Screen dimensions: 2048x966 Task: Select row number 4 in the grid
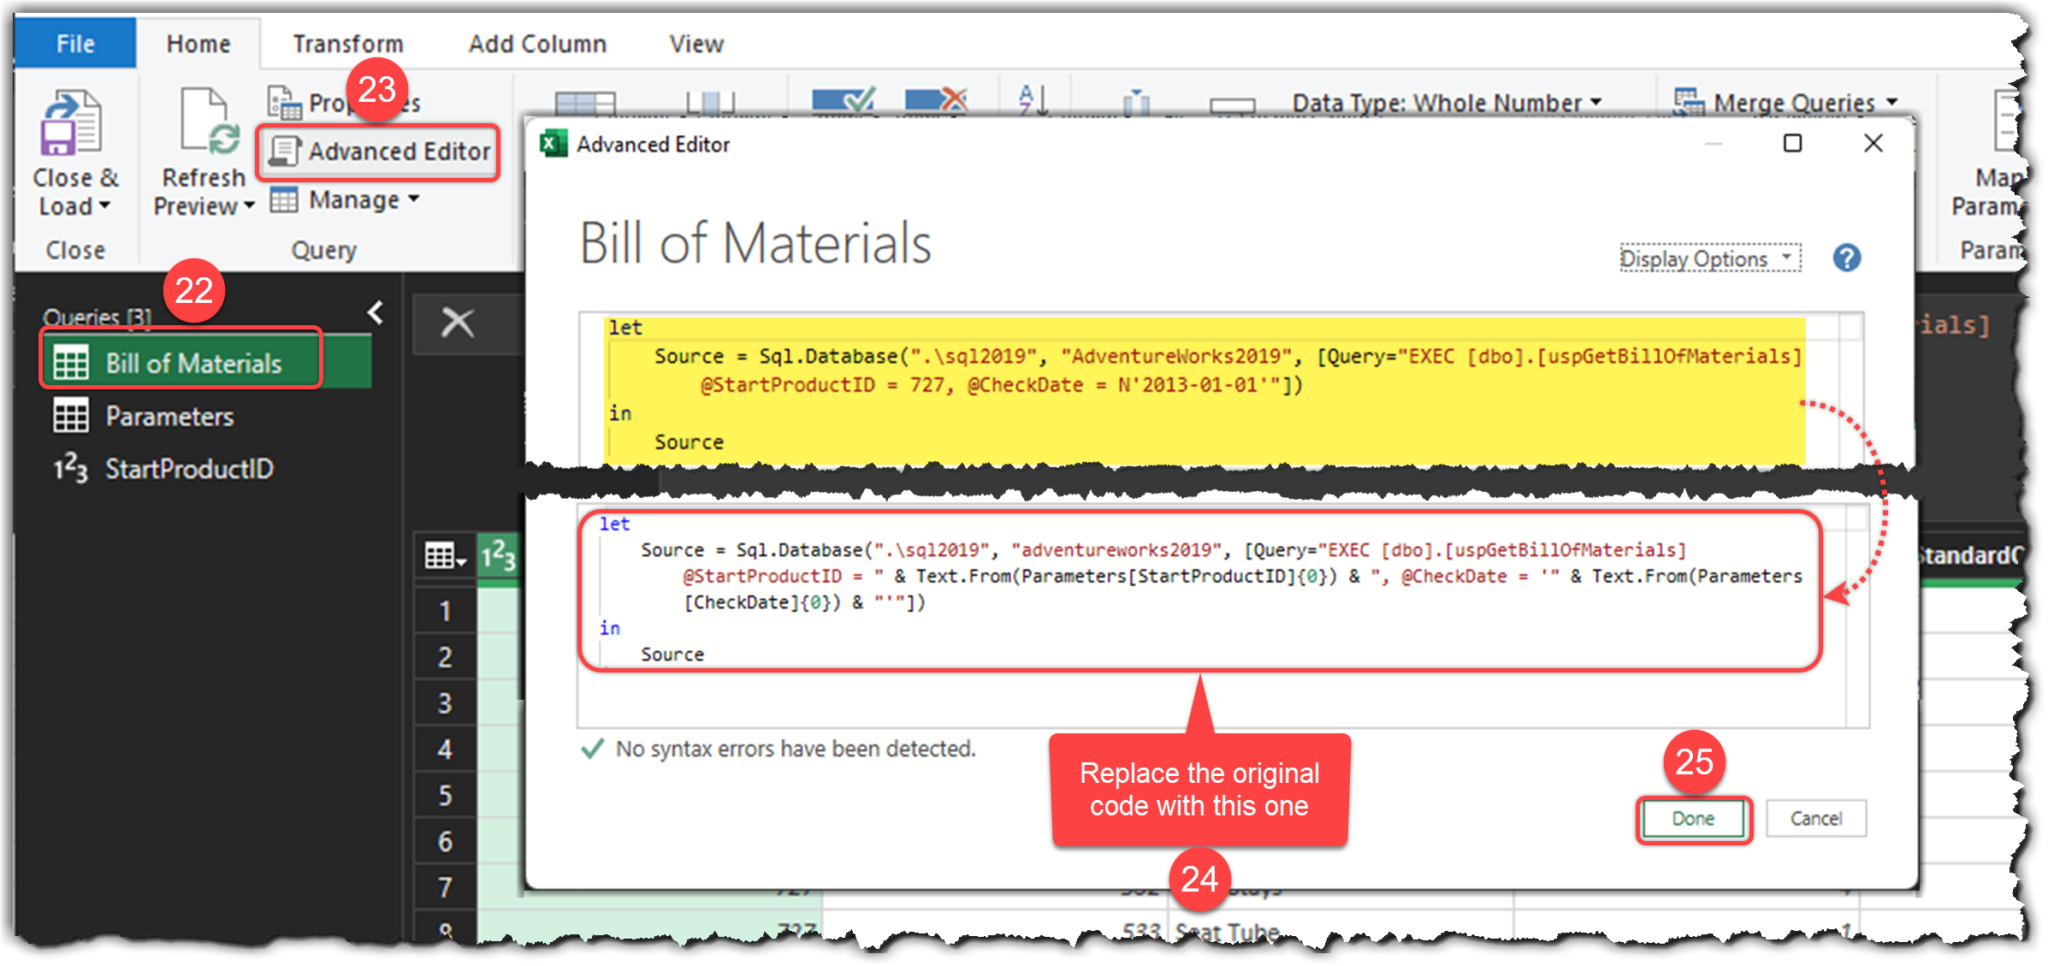point(445,749)
